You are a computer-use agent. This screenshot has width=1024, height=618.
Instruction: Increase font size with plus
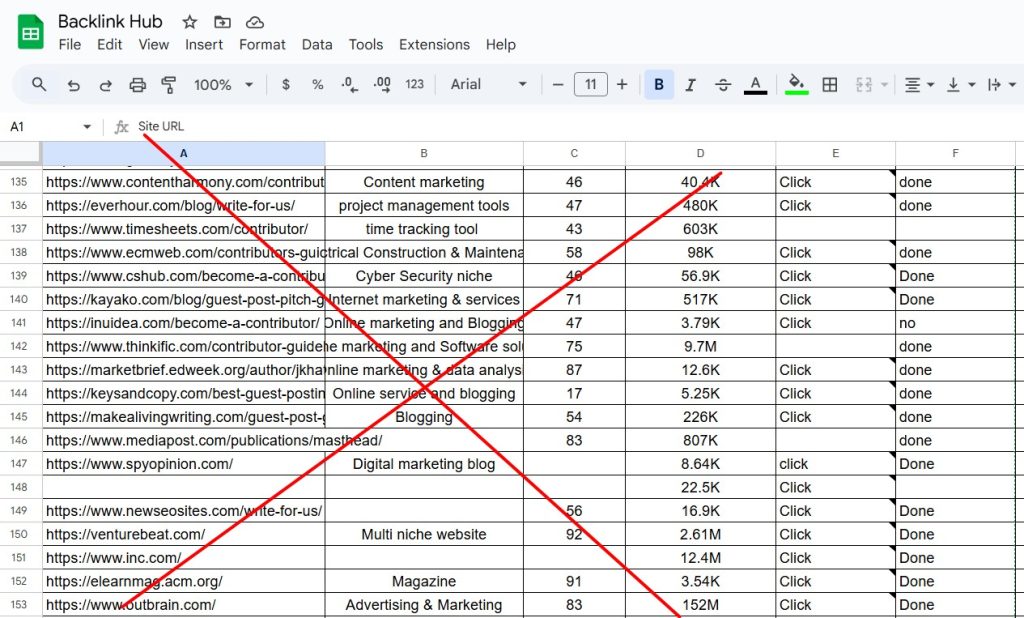(622, 84)
